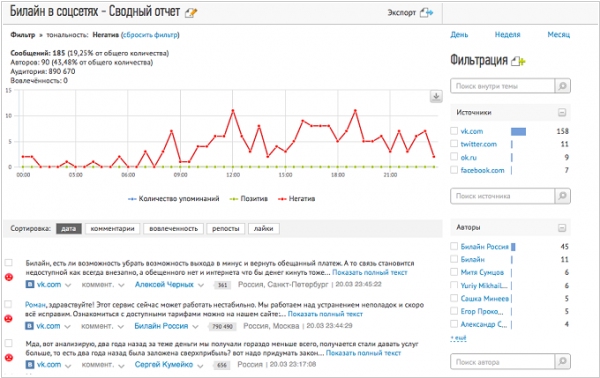Click the Экспорт export icon
The width and height of the screenshot is (600, 378).
426,13
